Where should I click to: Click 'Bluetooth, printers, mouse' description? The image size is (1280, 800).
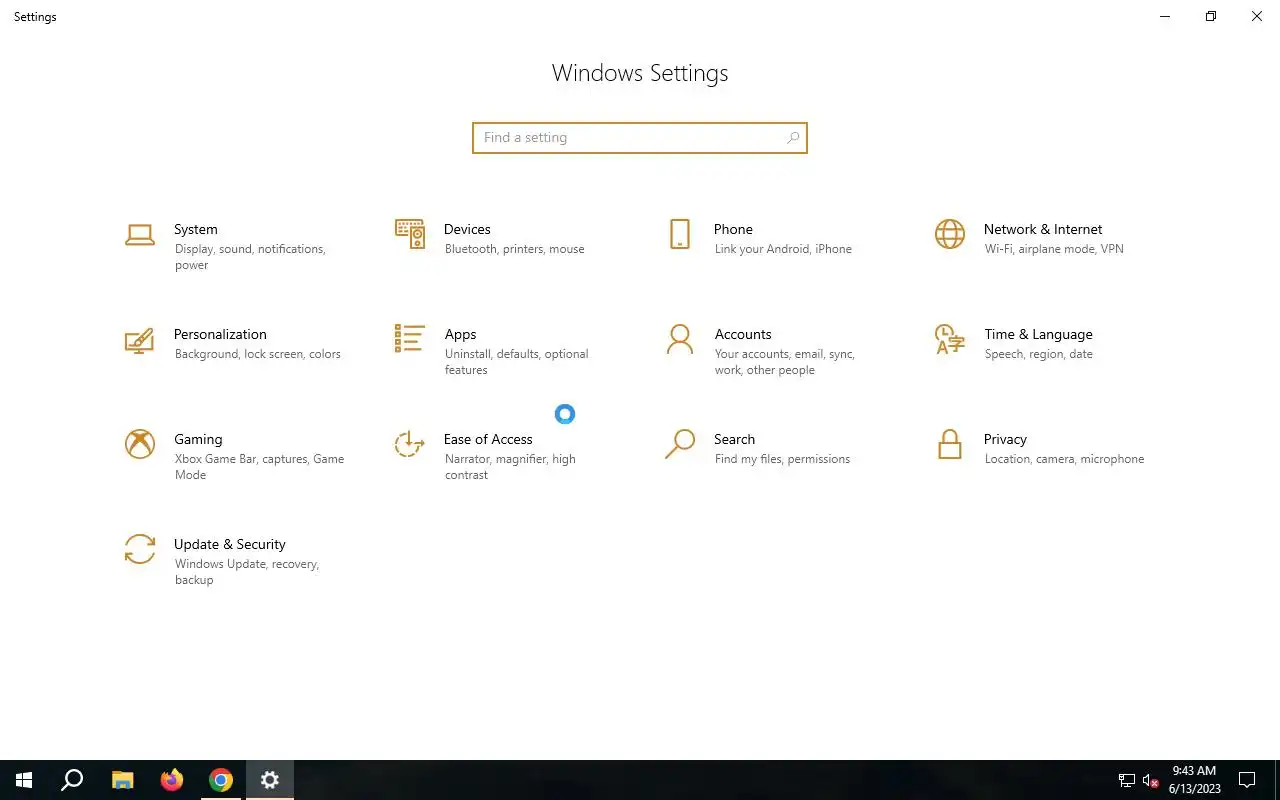(514, 249)
